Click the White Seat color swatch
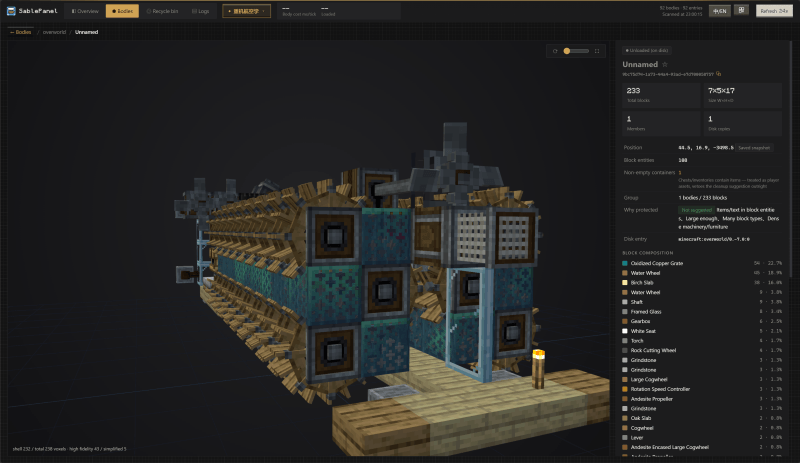This screenshot has height=463, width=800. coord(624,331)
